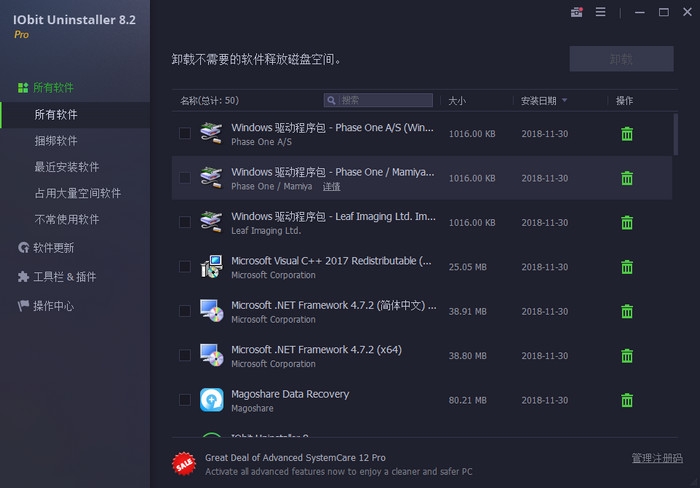Click the Magoshare Data Recovery app icon

[x=212, y=400]
